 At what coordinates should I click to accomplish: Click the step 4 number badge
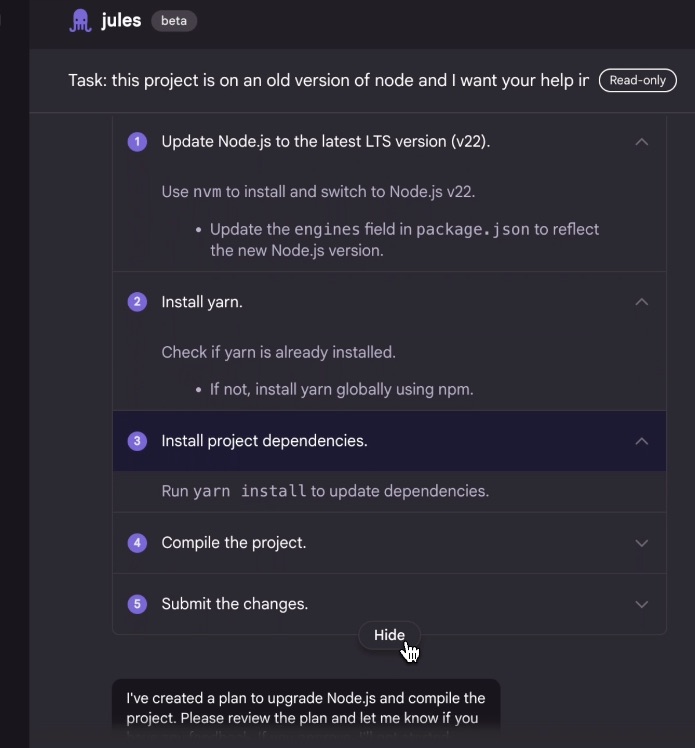click(137, 543)
